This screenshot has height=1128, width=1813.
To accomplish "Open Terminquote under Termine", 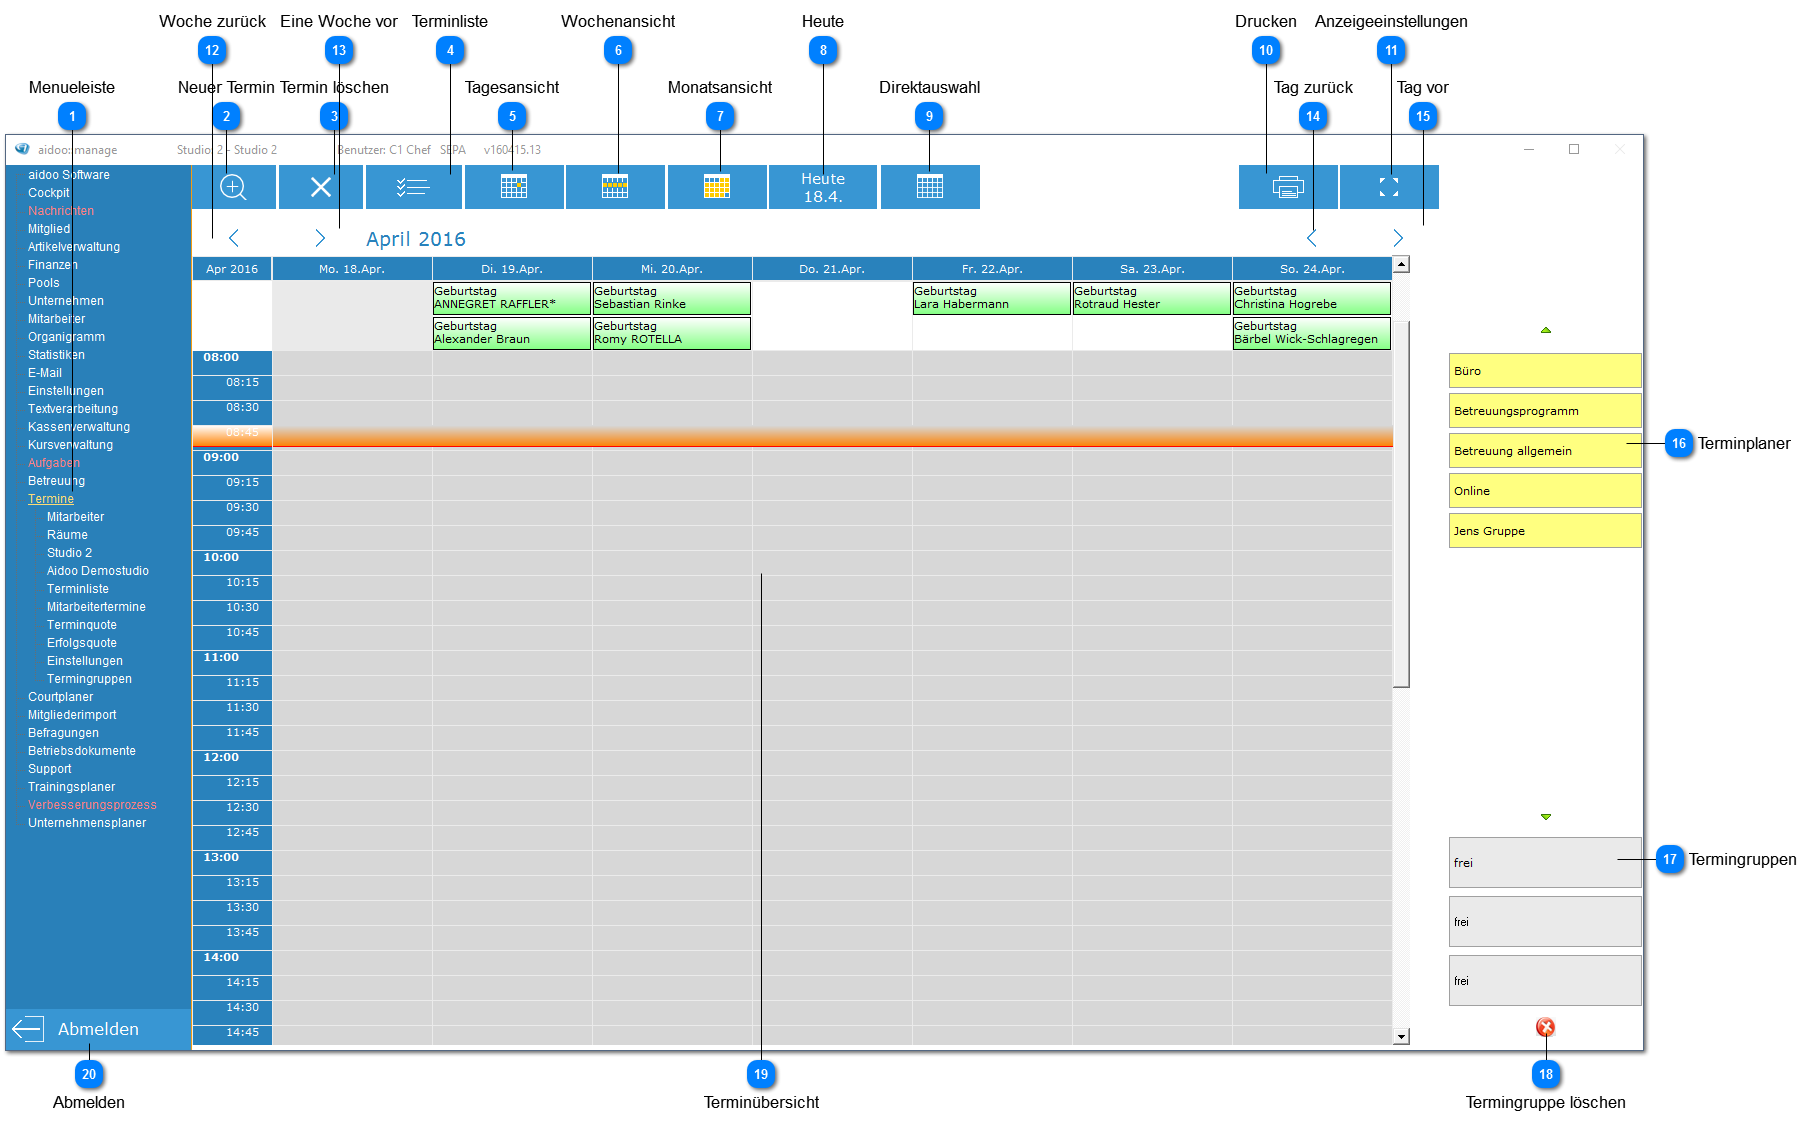I will [82, 625].
